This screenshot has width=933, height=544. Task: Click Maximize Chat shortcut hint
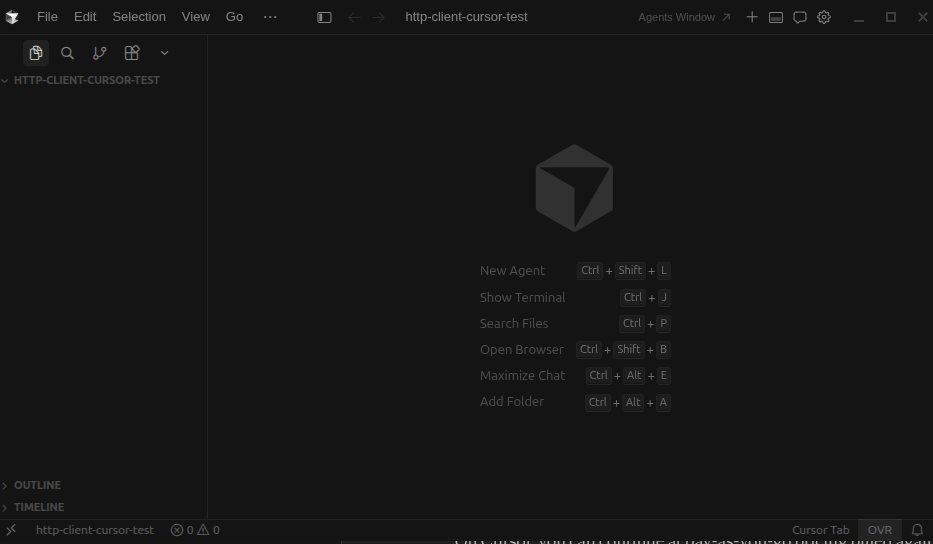[575, 376]
